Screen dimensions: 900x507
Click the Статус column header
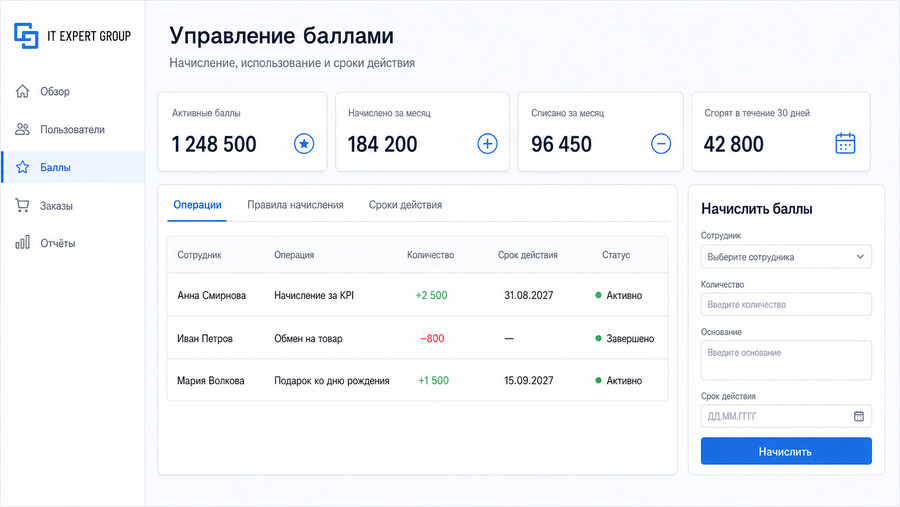coord(616,254)
